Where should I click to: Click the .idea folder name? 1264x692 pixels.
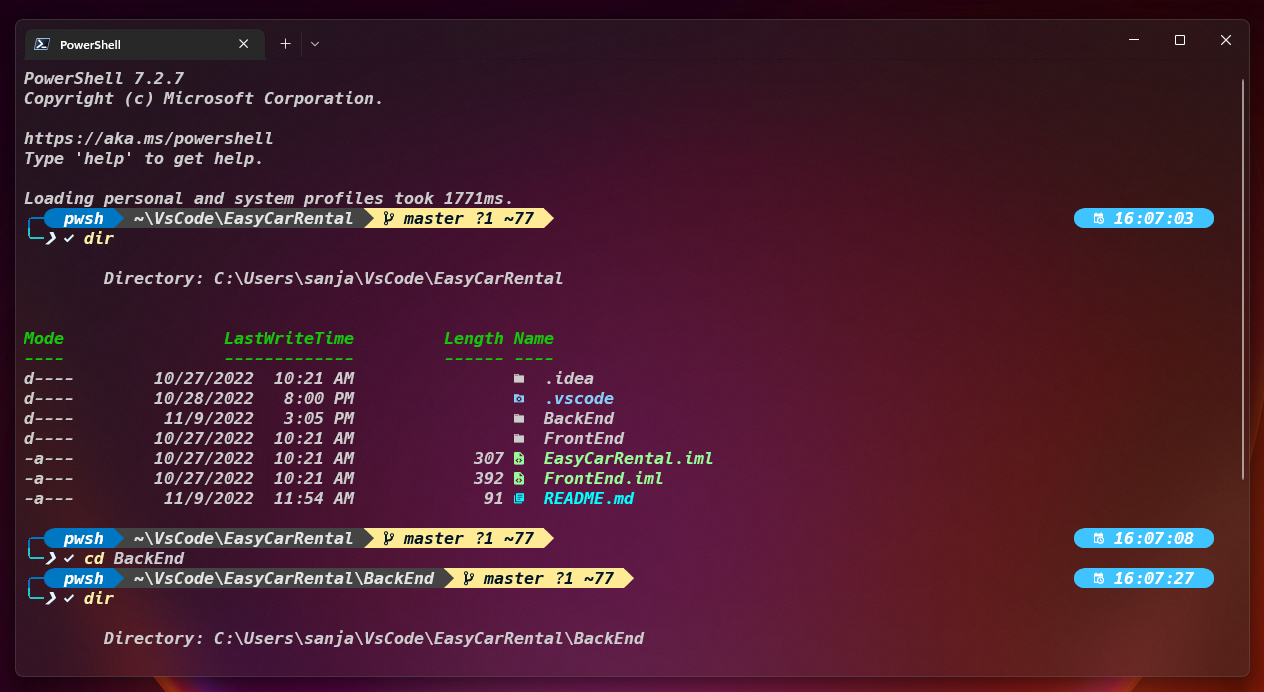[x=569, y=378]
